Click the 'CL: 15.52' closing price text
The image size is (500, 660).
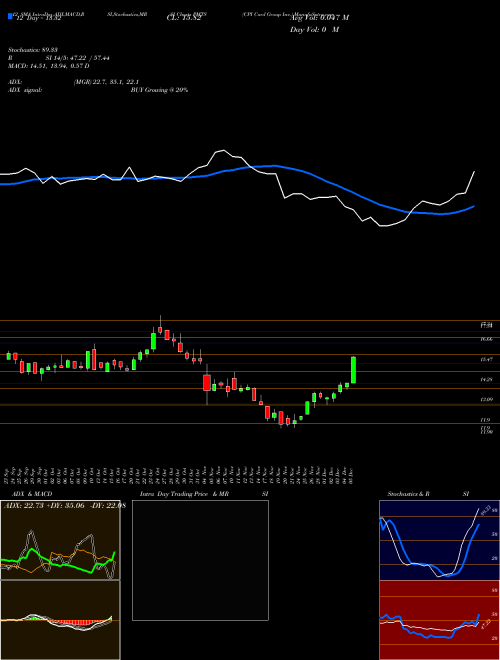click(x=184, y=19)
